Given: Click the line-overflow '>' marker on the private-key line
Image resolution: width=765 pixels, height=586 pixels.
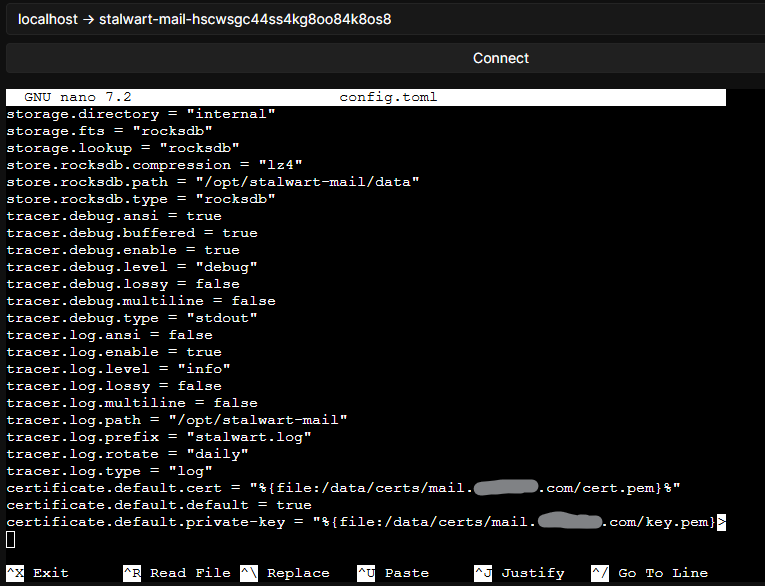Looking at the screenshot, I should point(721,522).
